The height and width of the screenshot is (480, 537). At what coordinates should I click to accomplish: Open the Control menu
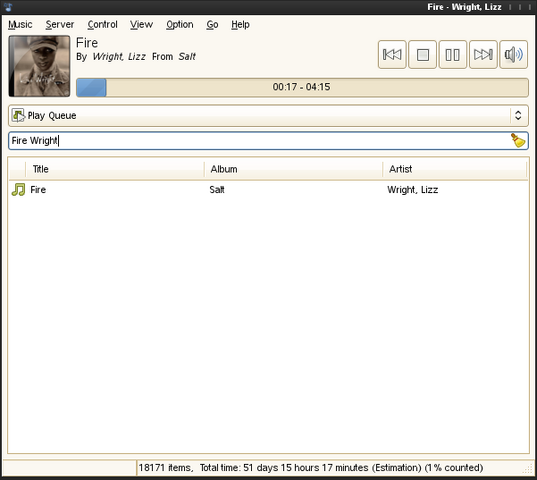click(x=102, y=25)
